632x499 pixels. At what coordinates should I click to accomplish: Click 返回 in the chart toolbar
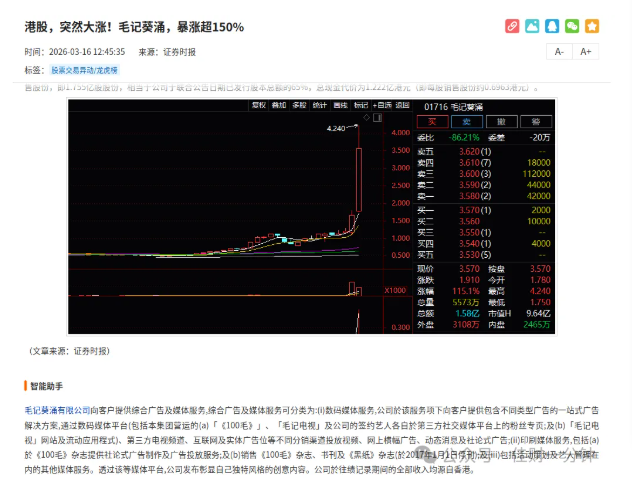pyautogui.click(x=402, y=105)
